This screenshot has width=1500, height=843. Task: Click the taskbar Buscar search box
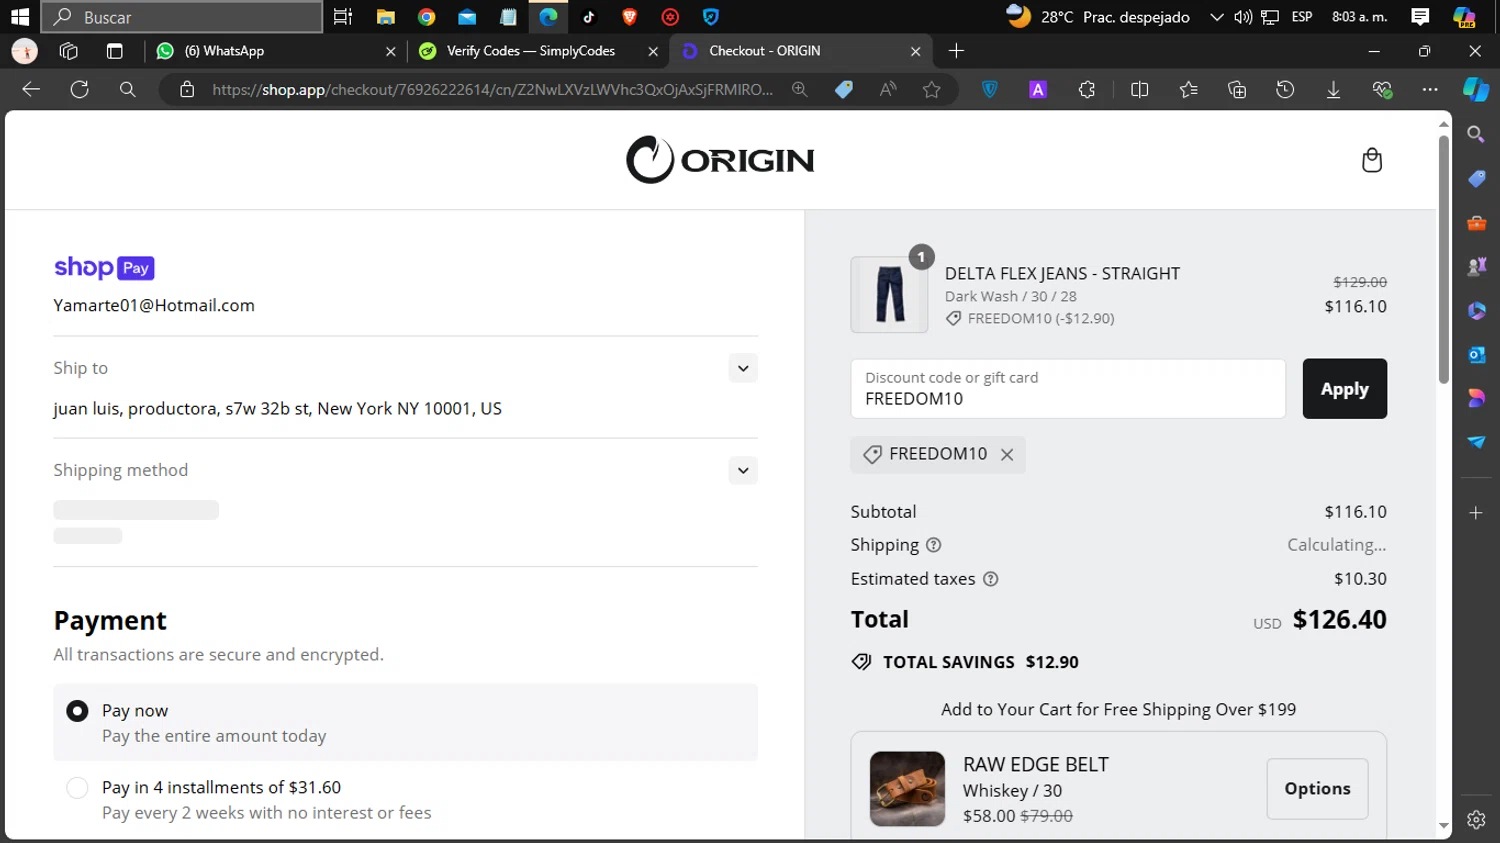tap(182, 17)
